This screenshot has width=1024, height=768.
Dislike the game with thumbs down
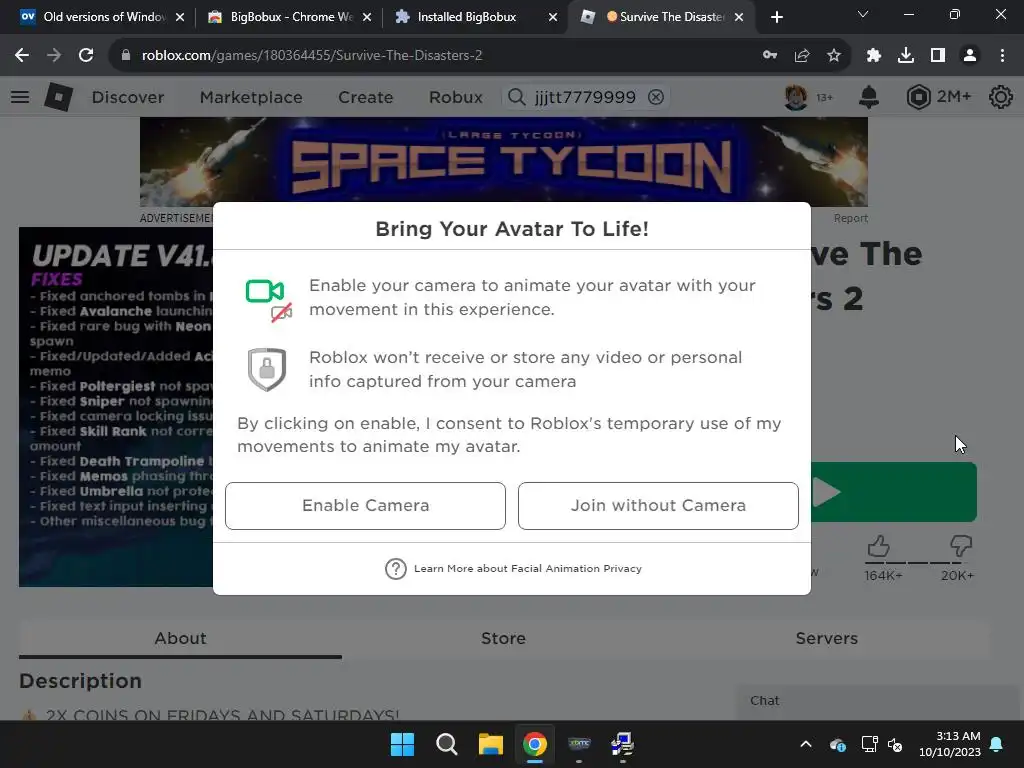coord(961,546)
